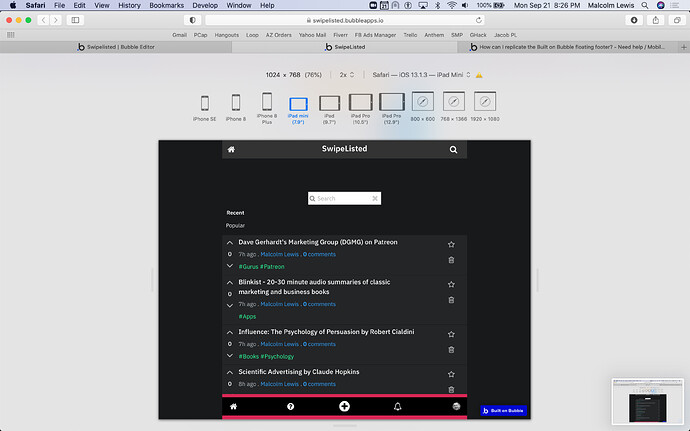
Task: Click the #Apps hashtag
Action: (247, 317)
